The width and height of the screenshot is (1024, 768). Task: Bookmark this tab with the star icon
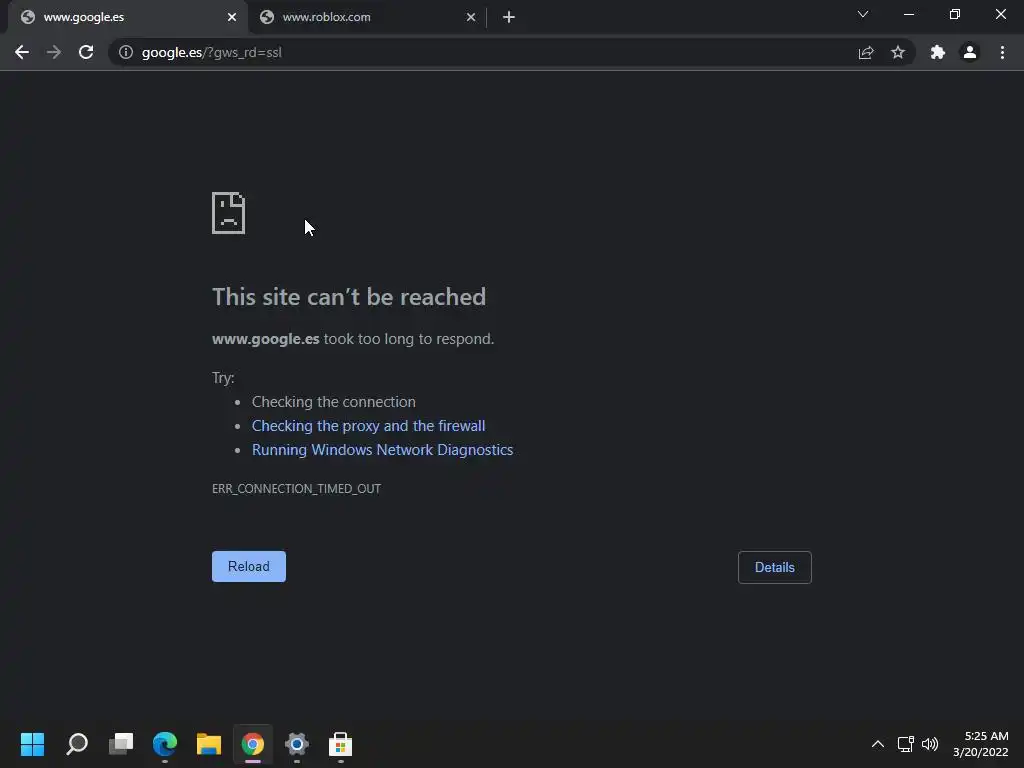[x=898, y=52]
